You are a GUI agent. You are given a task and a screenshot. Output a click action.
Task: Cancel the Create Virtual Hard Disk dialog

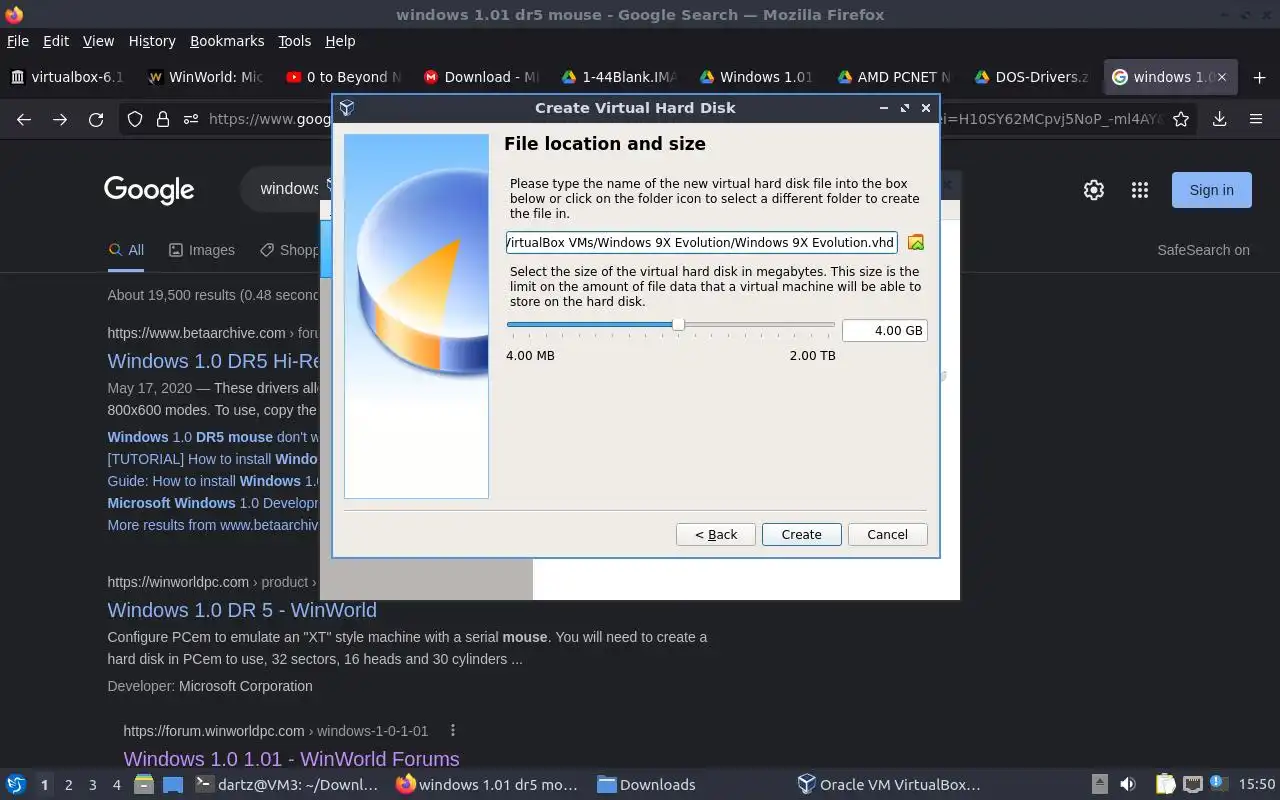pos(887,534)
